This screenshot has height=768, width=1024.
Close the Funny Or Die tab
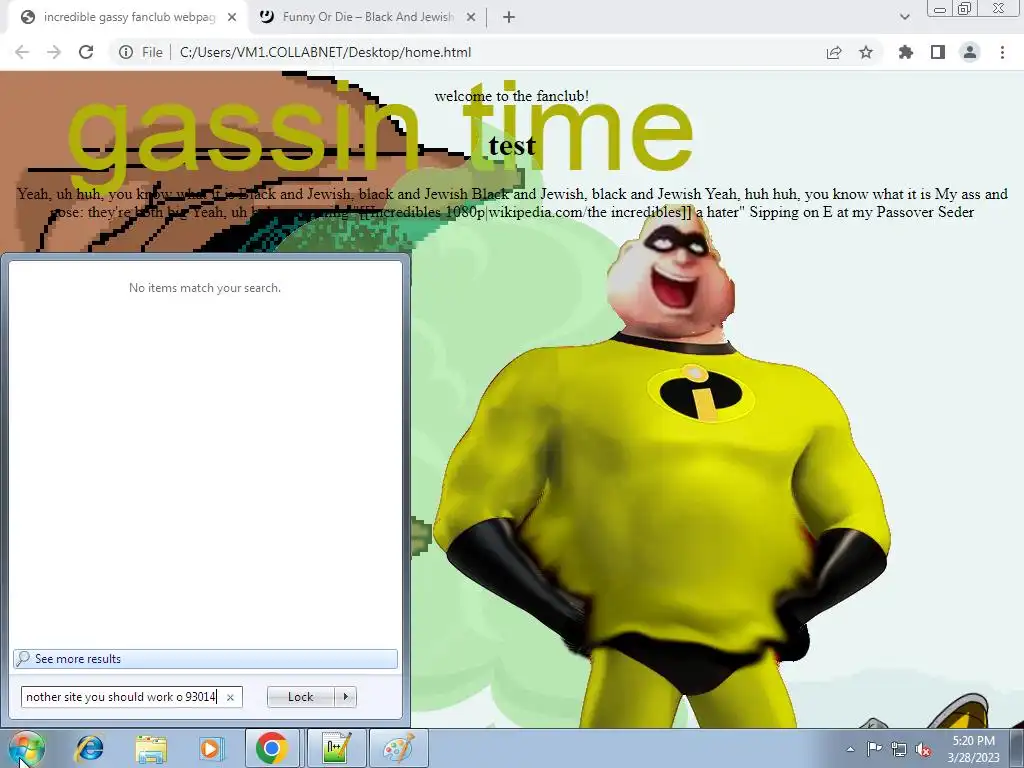471,17
